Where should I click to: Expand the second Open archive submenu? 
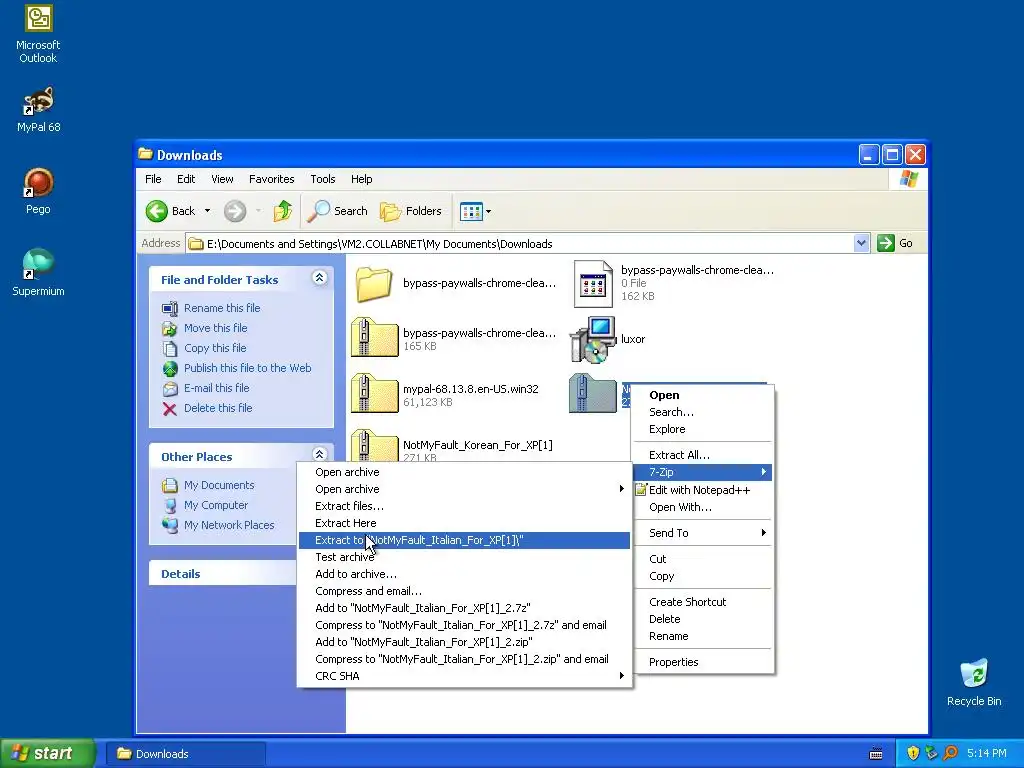pos(464,489)
